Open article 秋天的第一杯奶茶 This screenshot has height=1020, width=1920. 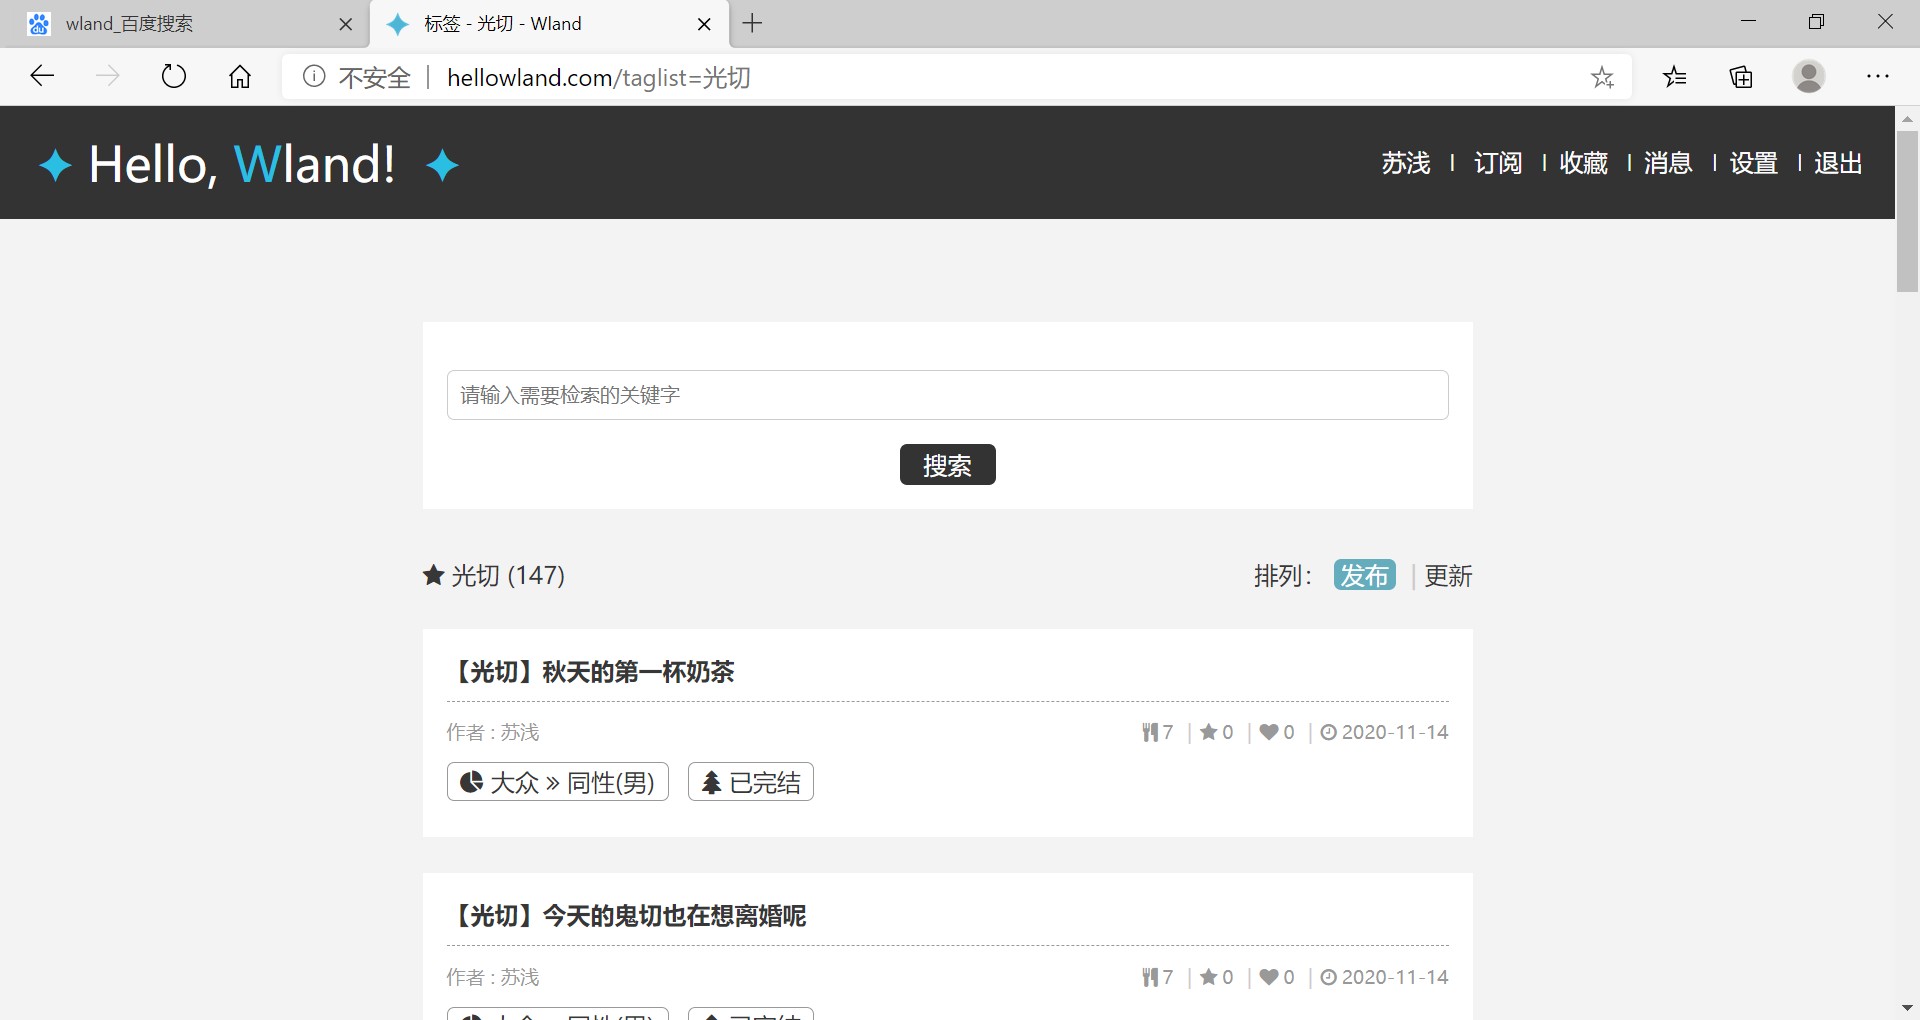[593, 672]
